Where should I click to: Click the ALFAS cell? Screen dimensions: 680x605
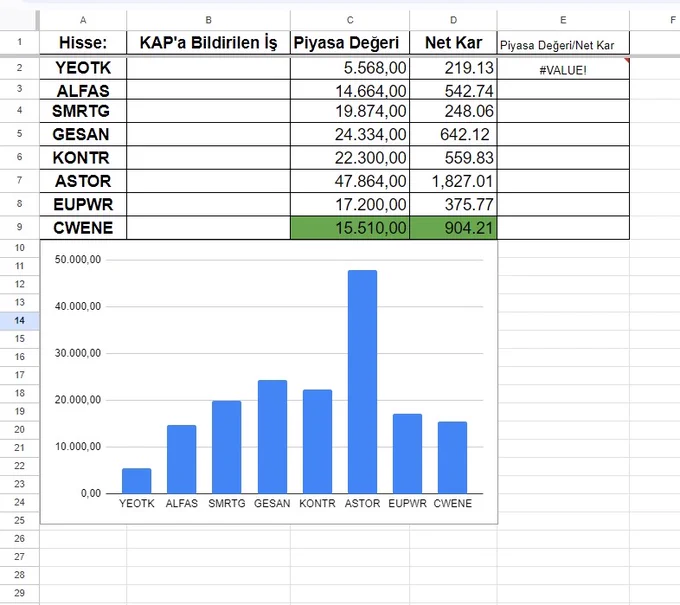[x=83, y=90]
